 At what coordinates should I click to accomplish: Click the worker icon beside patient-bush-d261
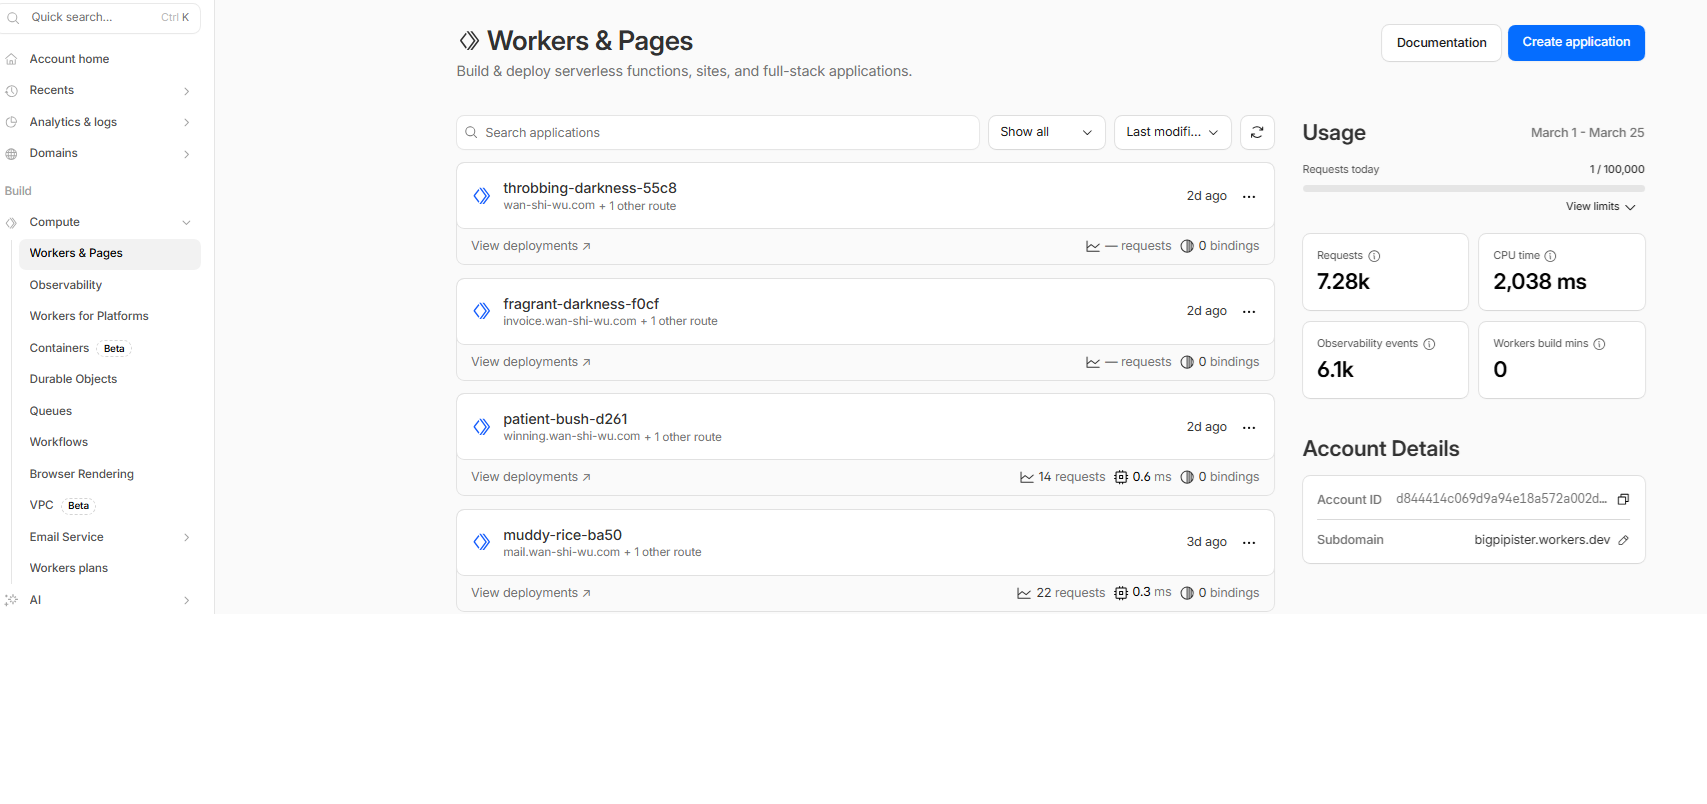[x=482, y=427]
